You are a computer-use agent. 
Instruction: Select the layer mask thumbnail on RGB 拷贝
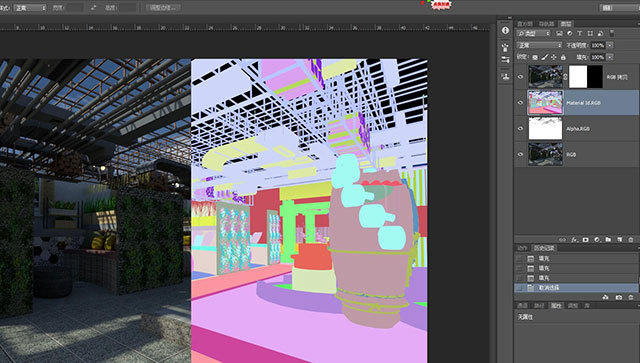tap(586, 77)
